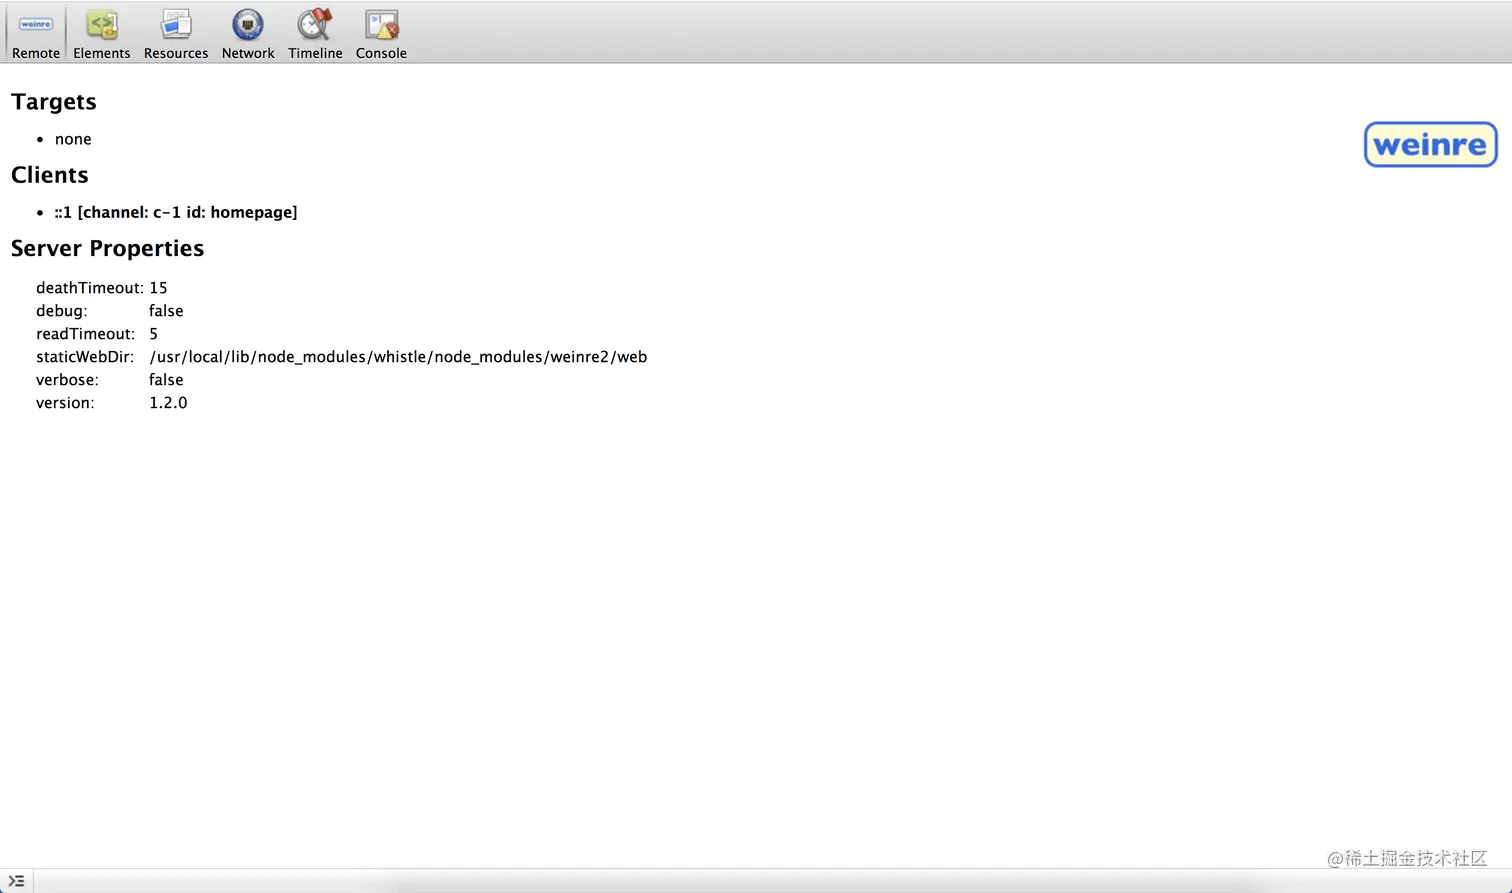Click the Clients heading
The image size is (1512, 893).
pyautogui.click(x=50, y=175)
